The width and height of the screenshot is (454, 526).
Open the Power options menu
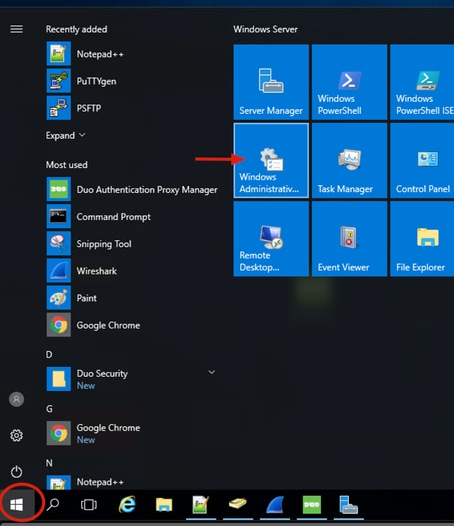pos(16,472)
